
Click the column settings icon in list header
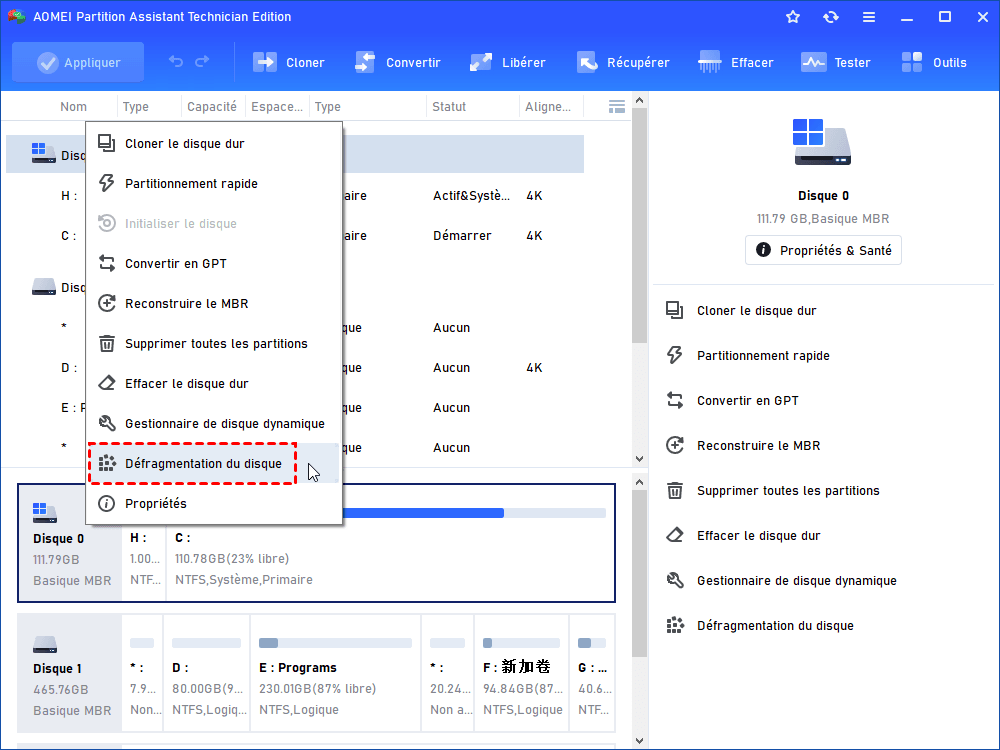pos(617,107)
